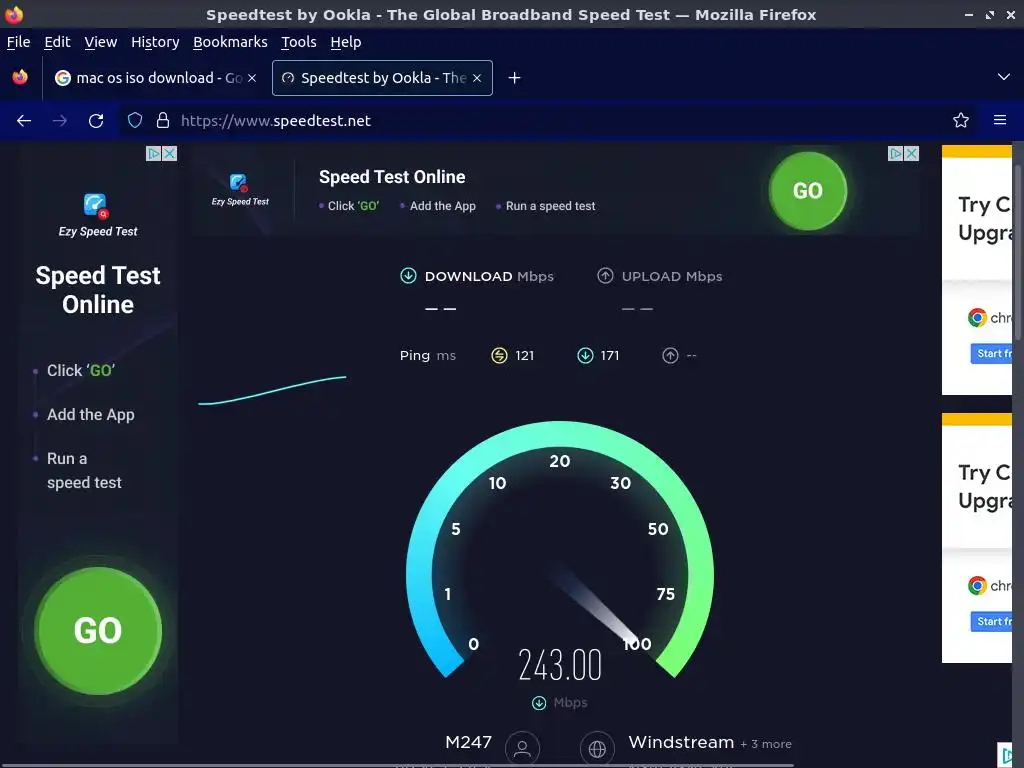Go back with the browser back arrow
Screen dimensions: 1024x768
click(24, 121)
